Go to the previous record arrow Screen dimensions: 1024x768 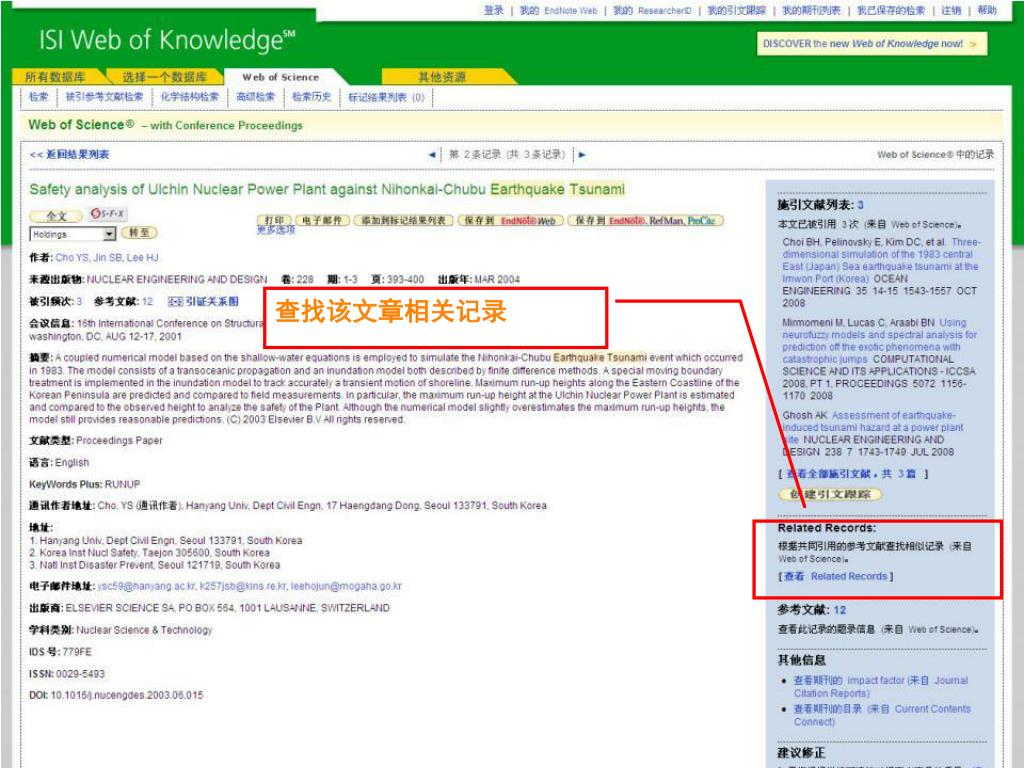[432, 155]
